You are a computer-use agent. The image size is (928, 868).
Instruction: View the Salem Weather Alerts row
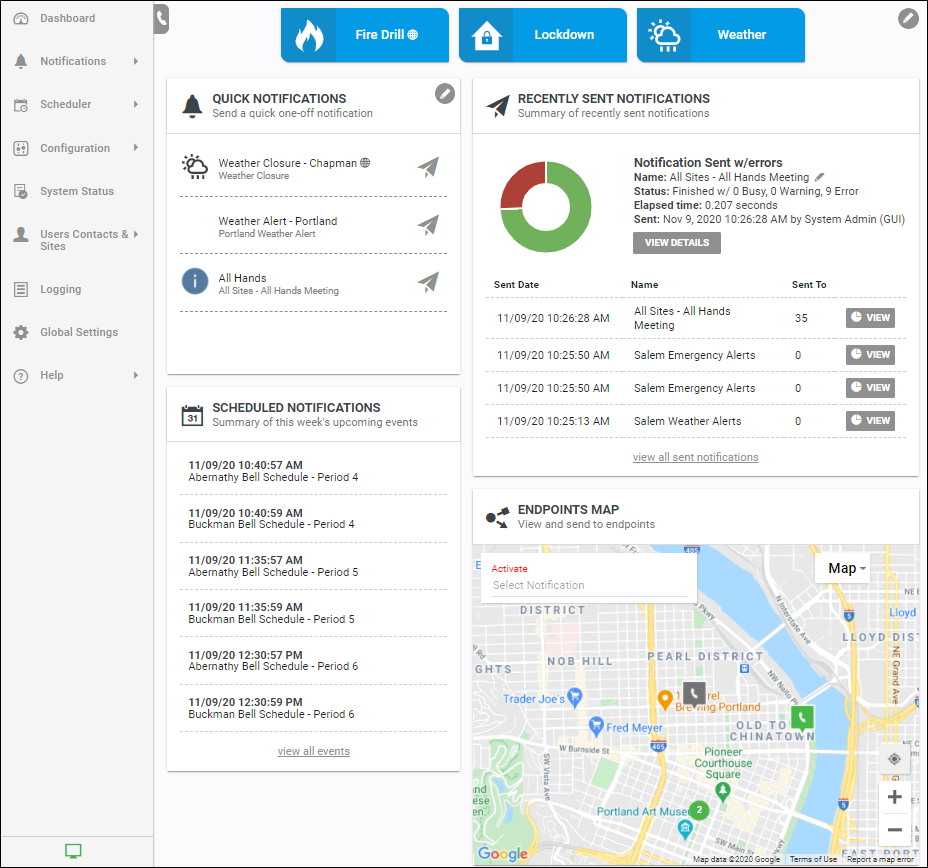click(870, 420)
